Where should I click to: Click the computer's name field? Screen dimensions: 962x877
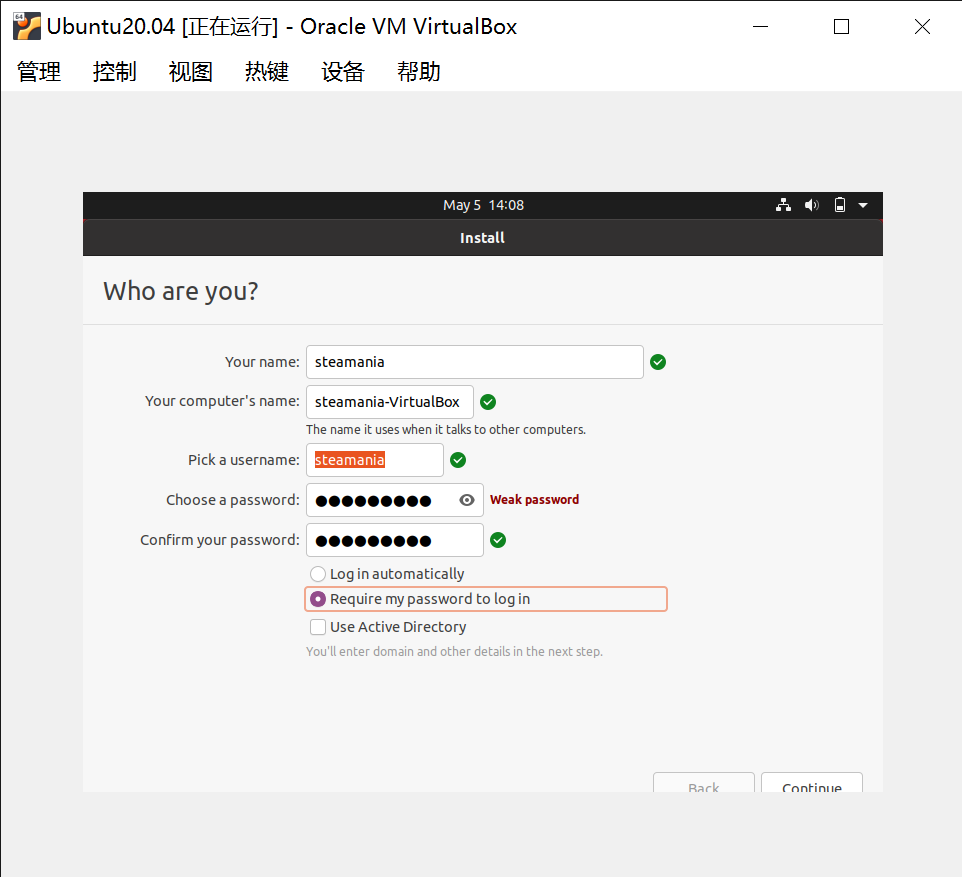pos(390,402)
